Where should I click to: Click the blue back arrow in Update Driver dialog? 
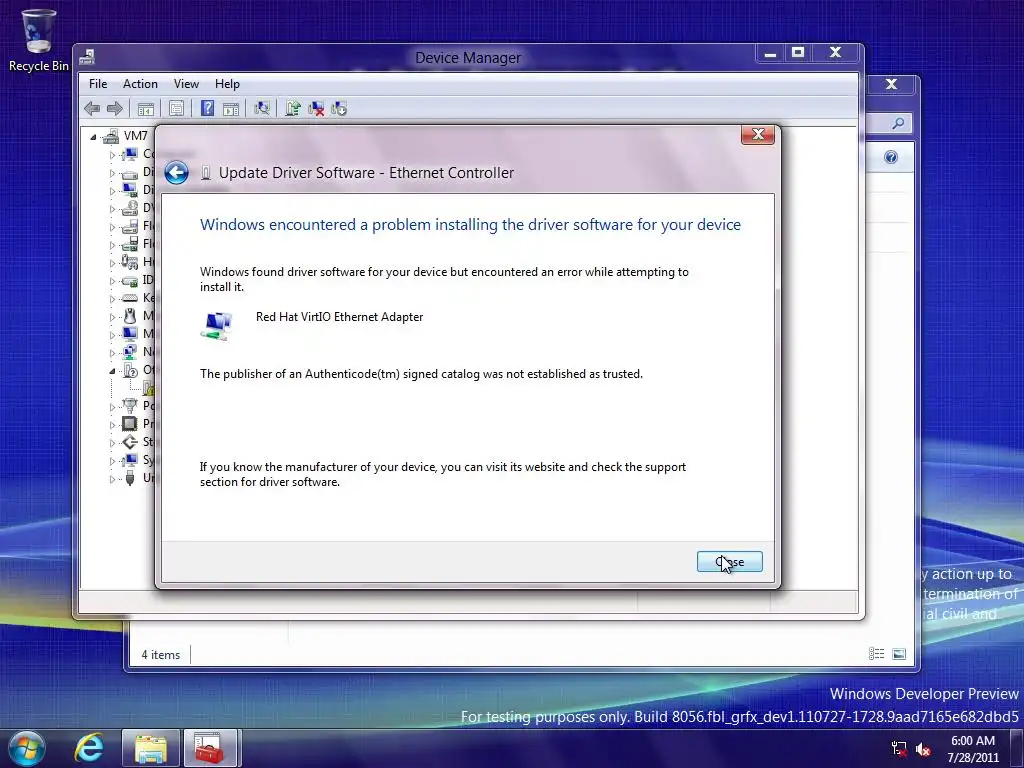click(176, 172)
